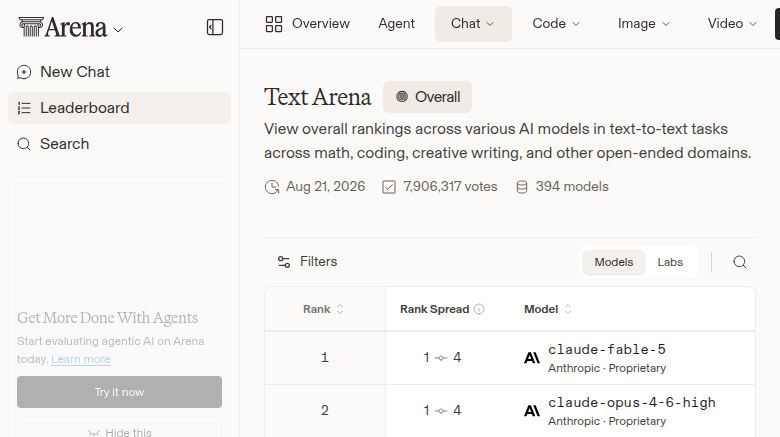Expand the Arena dropdown chevron

pos(118,30)
